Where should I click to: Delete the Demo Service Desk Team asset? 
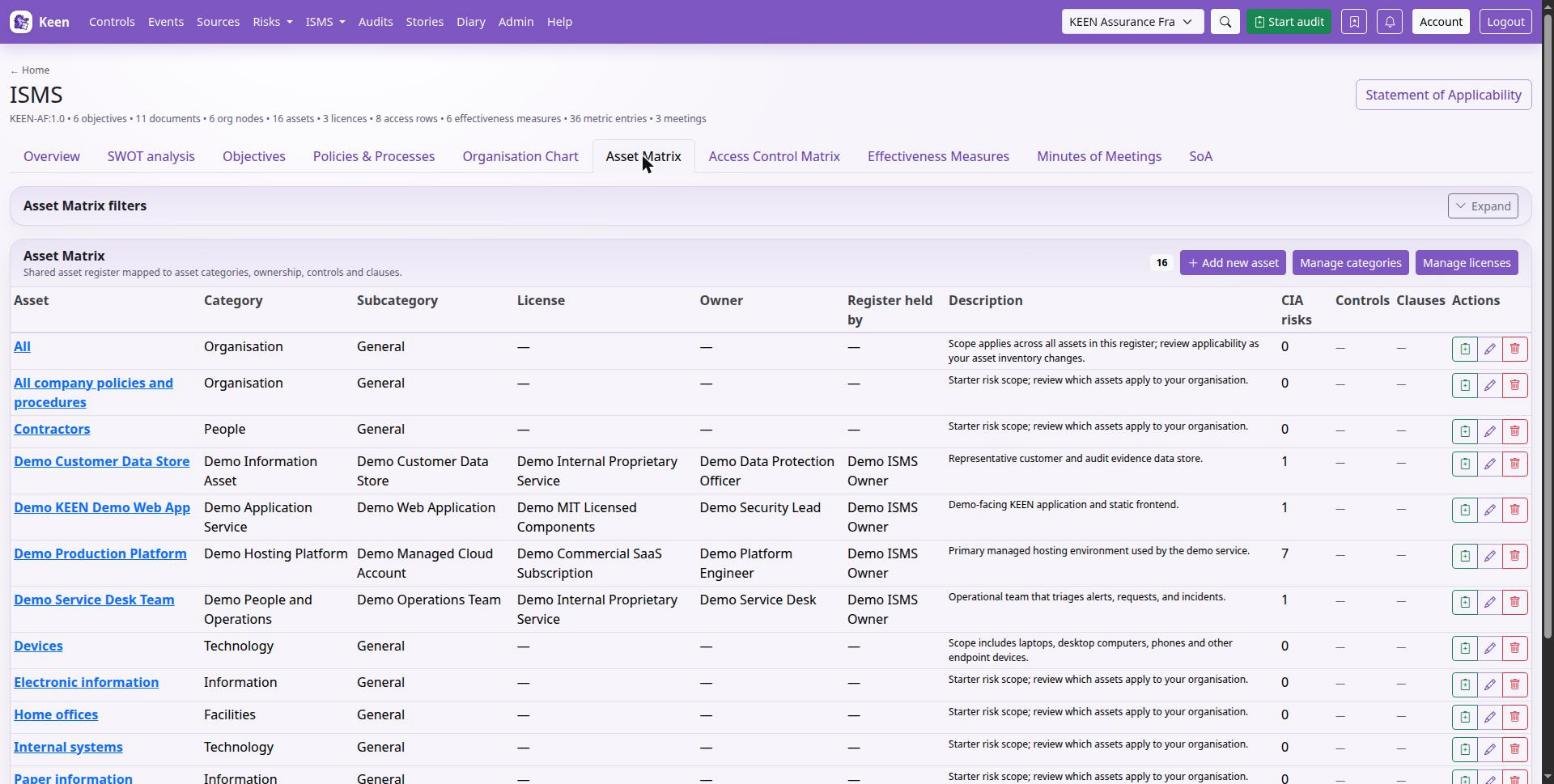coord(1514,601)
